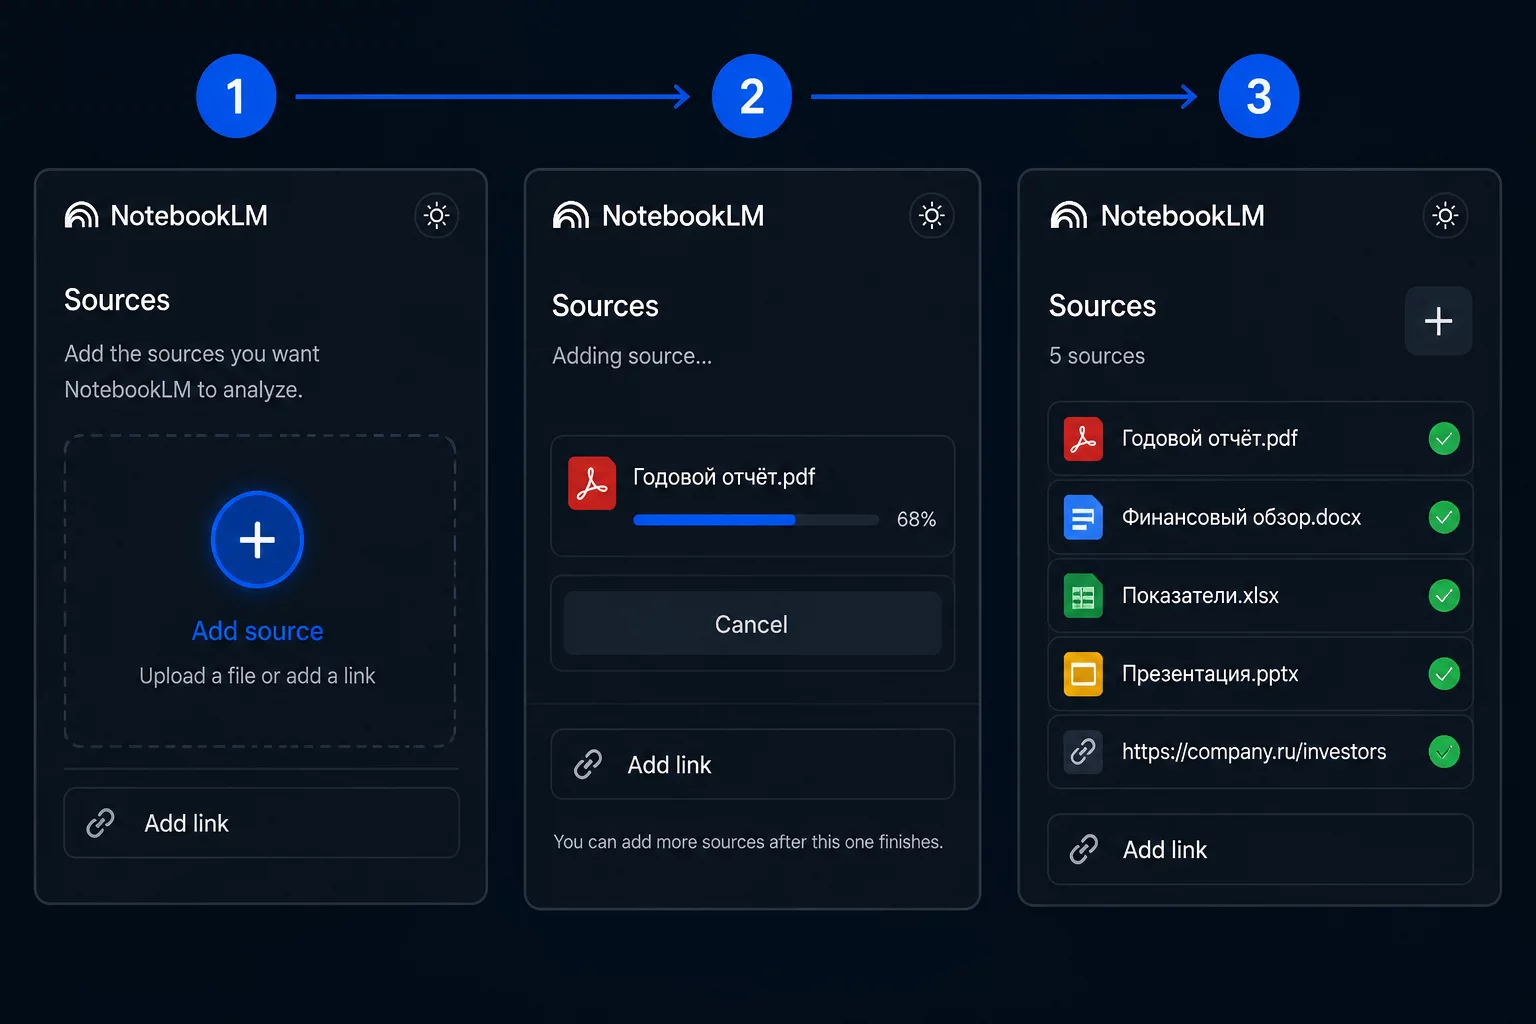Viewport: 1536px width, 1024px height.
Task: Click the Add link button in step 2 panel
Action: coord(753,765)
